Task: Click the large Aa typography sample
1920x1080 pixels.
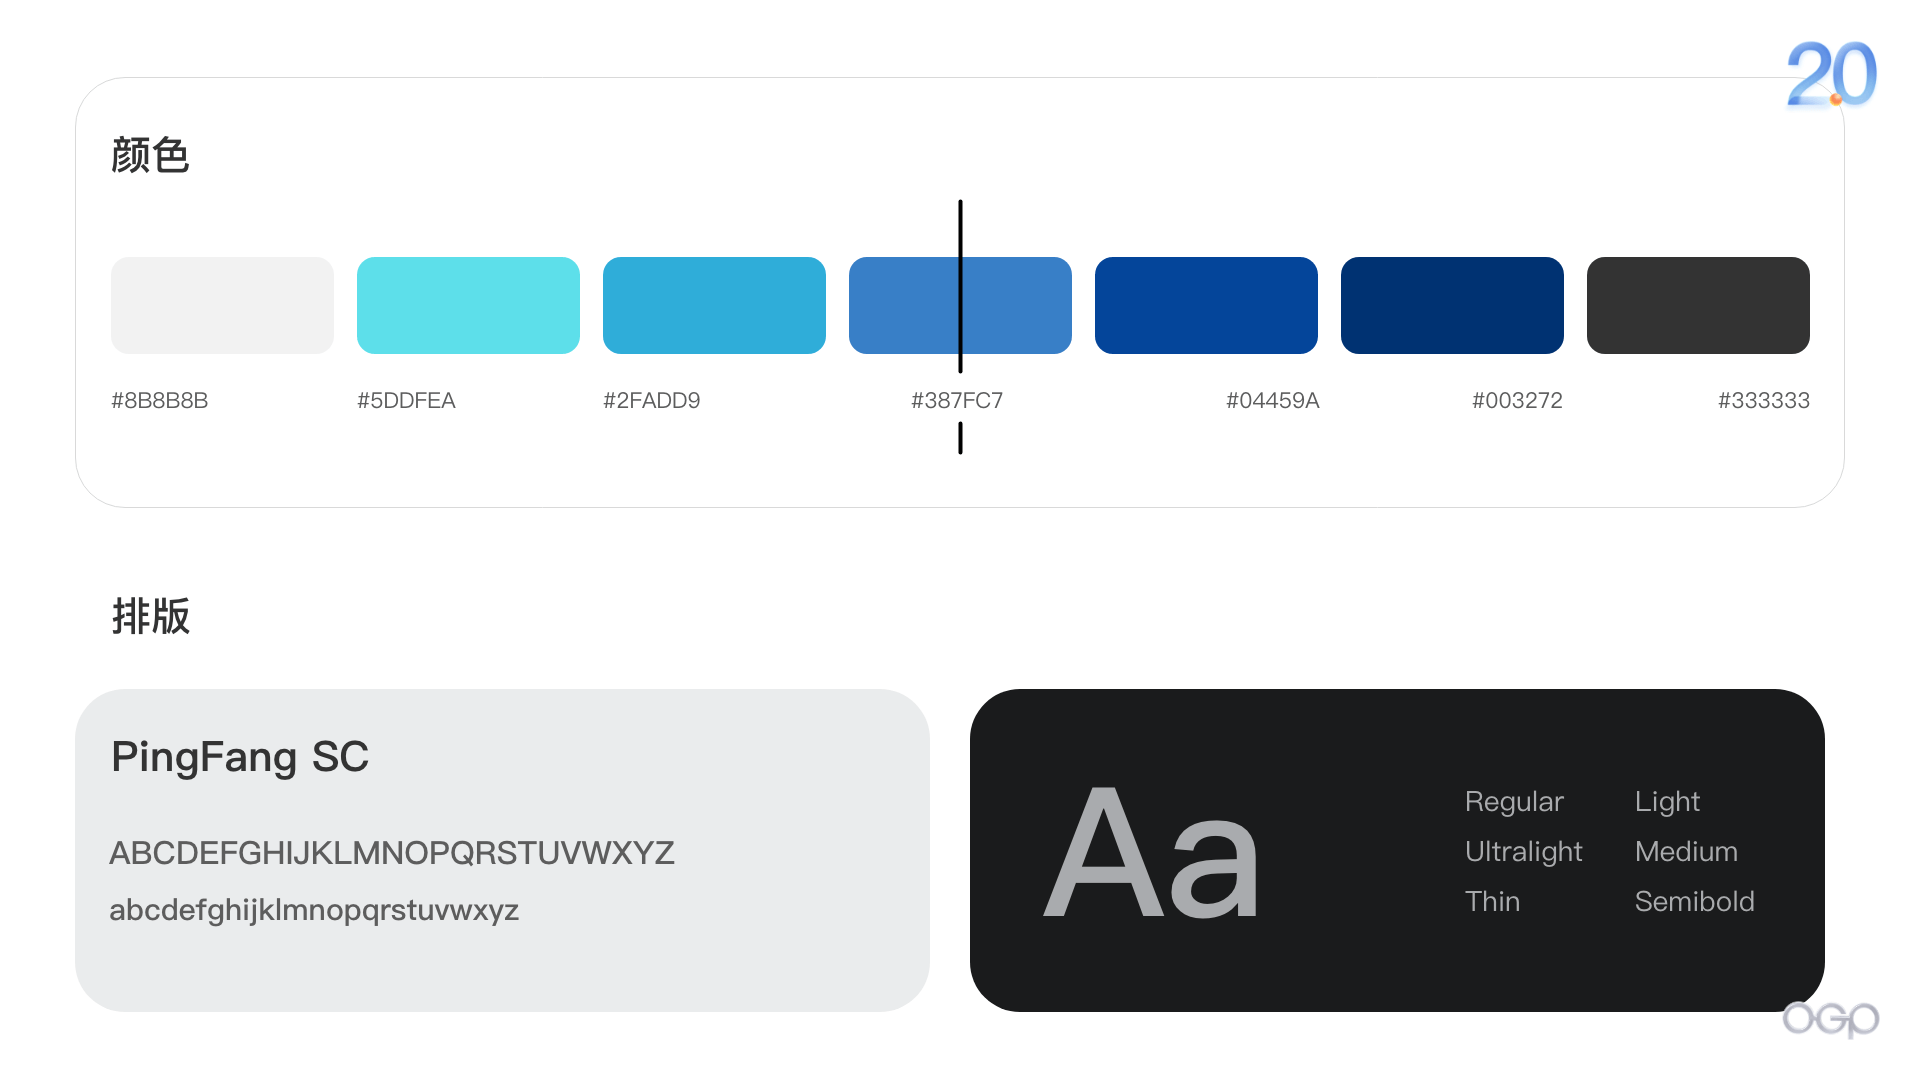Action: click(x=1151, y=853)
